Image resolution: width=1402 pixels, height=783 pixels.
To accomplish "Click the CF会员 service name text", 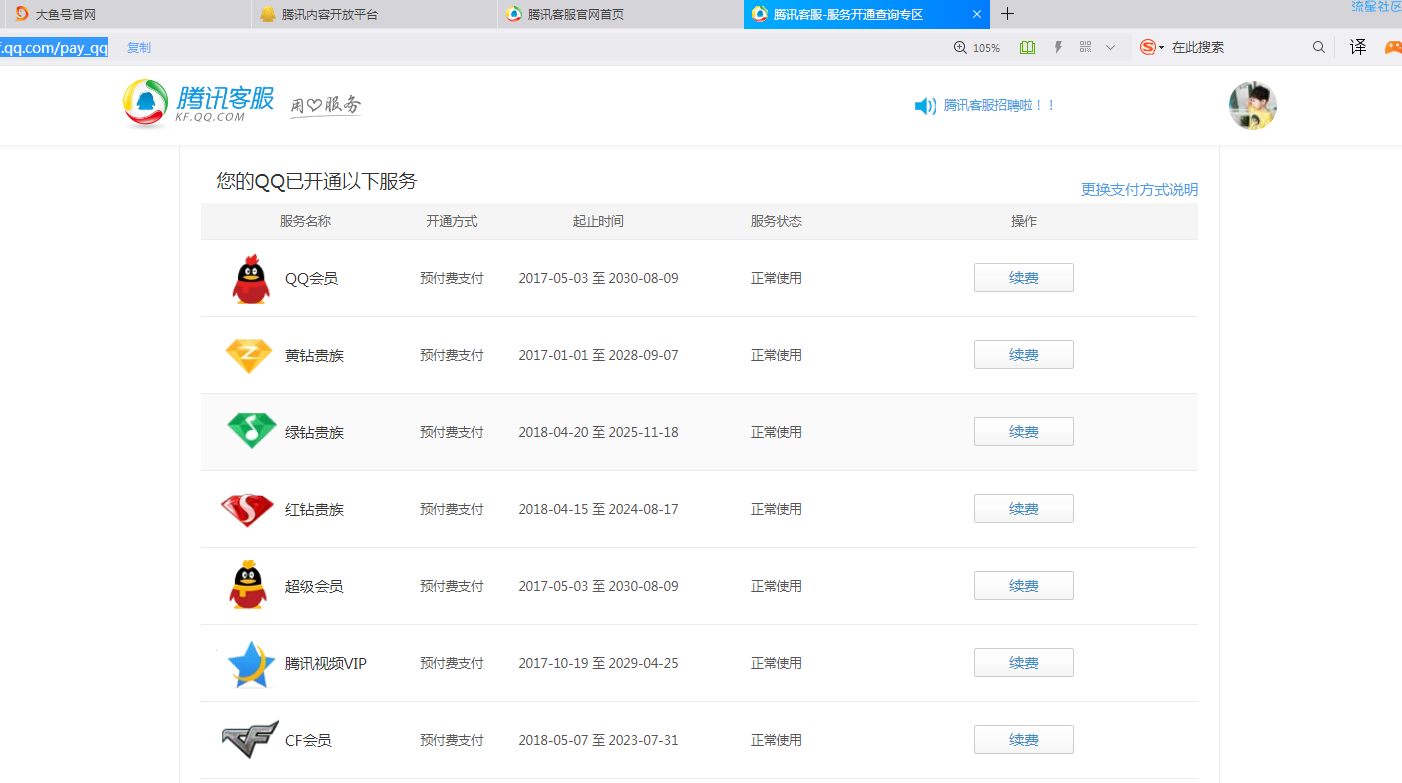I will click(308, 740).
